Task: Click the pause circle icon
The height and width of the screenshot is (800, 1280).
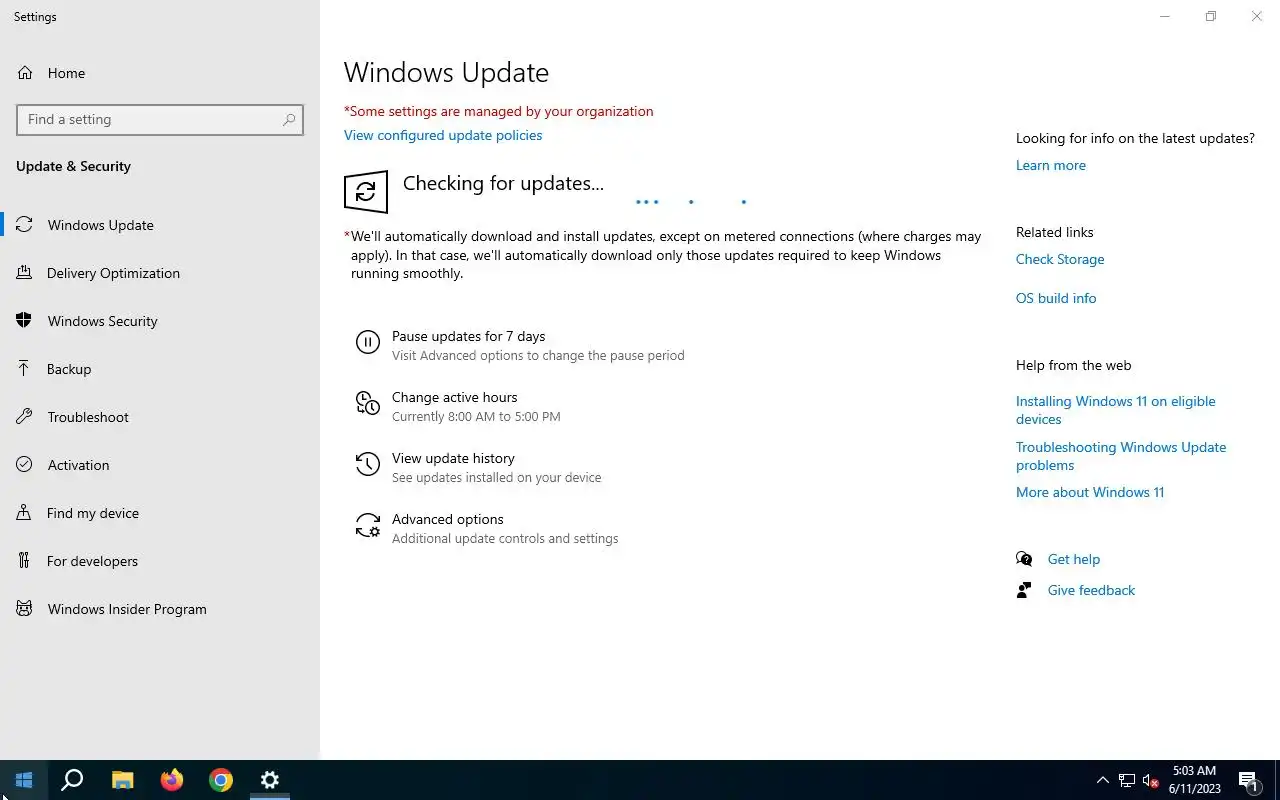Action: point(368,343)
